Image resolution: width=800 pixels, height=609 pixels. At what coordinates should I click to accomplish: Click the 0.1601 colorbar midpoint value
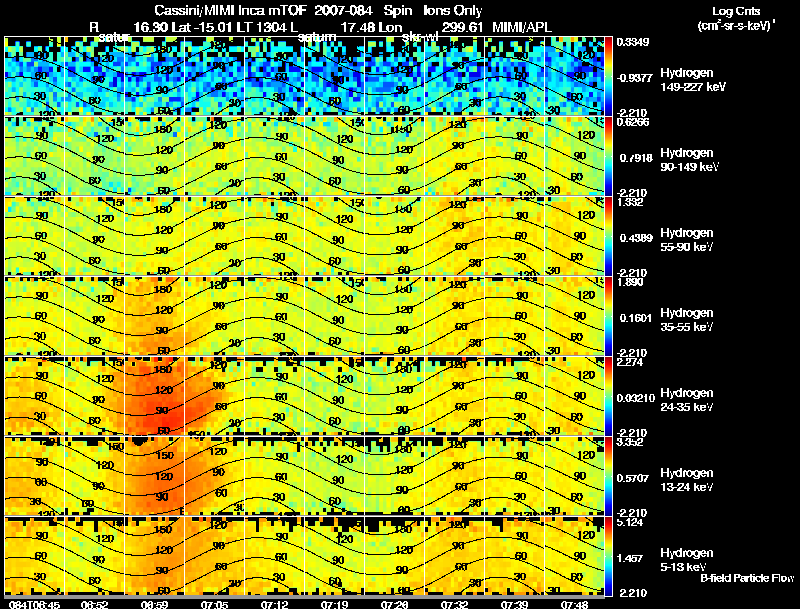[x=636, y=318]
